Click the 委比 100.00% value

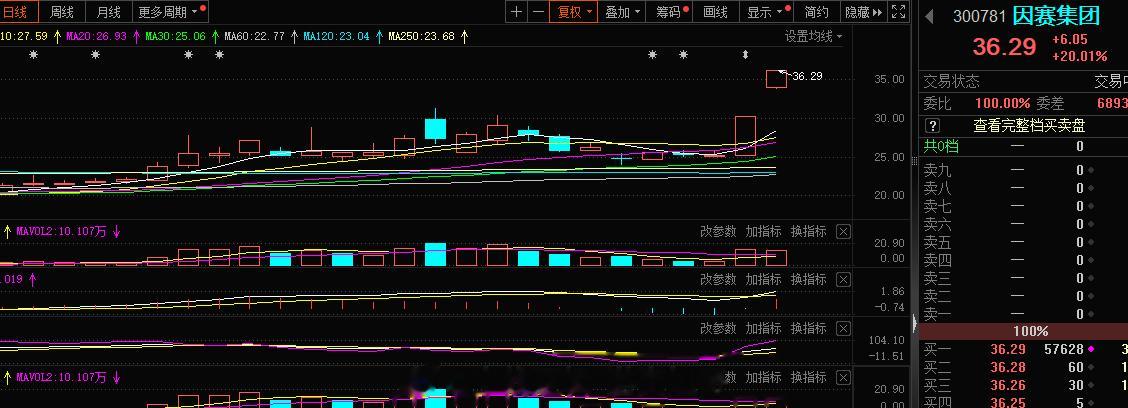coord(1003,104)
